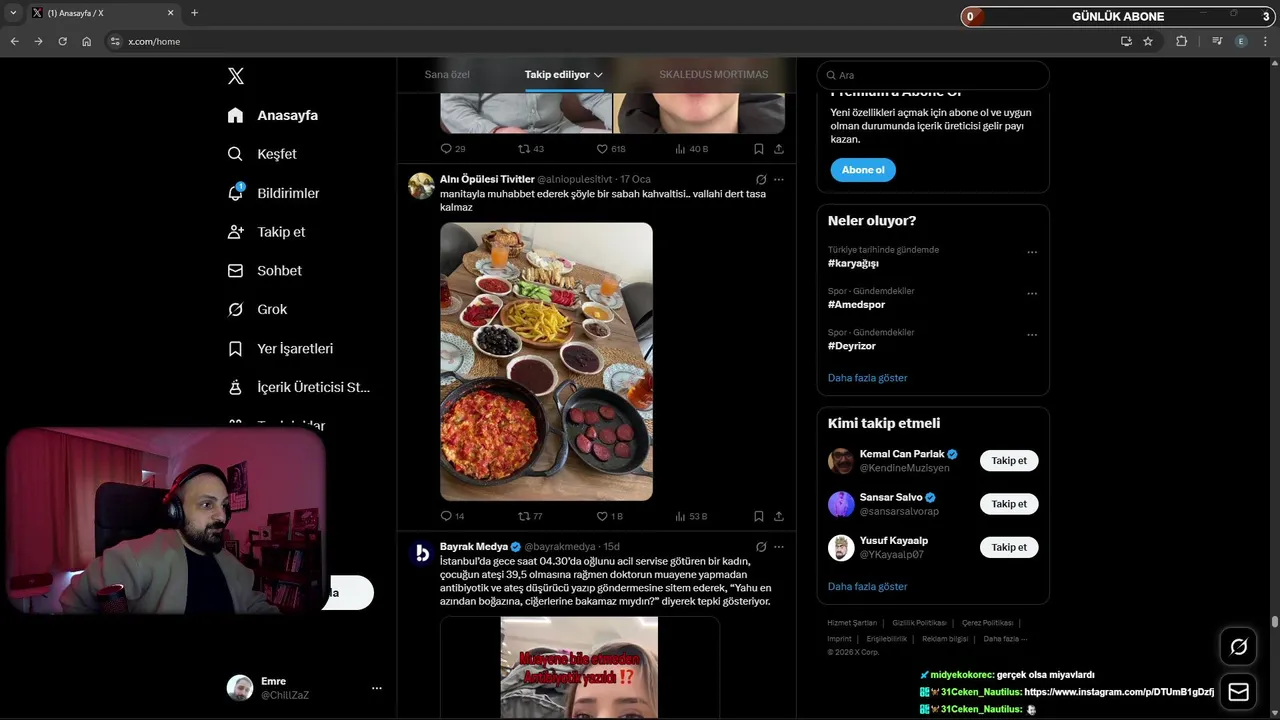Screen dimensions: 1280x720
Task: Follow Yusuf Kayaalp
Action: pos(1009,547)
